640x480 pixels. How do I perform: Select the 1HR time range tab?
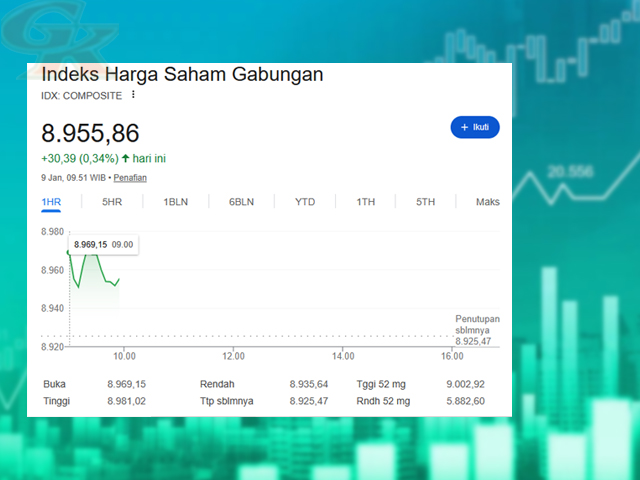click(51, 202)
